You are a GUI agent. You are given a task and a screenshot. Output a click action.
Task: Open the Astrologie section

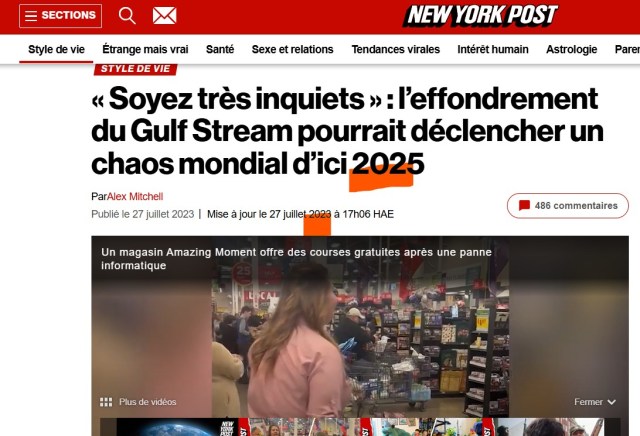(x=571, y=49)
